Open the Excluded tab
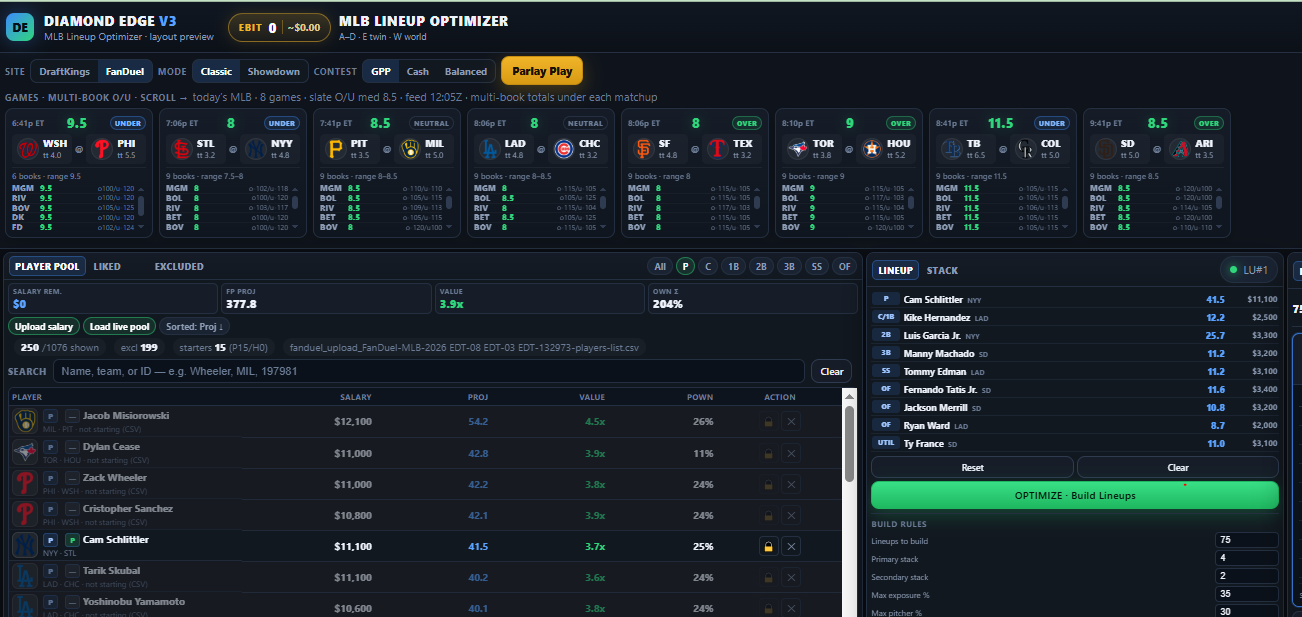 (179, 266)
